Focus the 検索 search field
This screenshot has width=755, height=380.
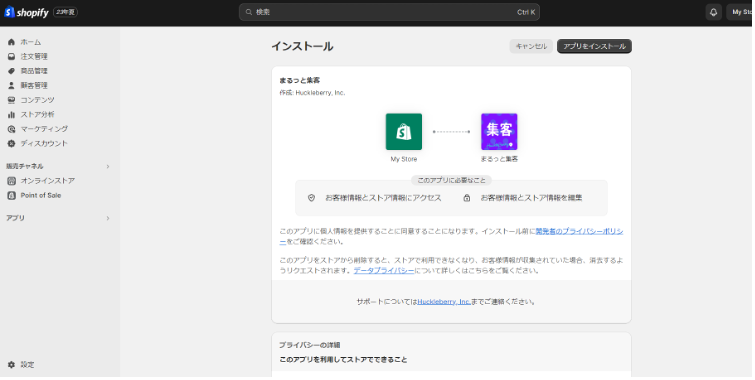click(389, 12)
